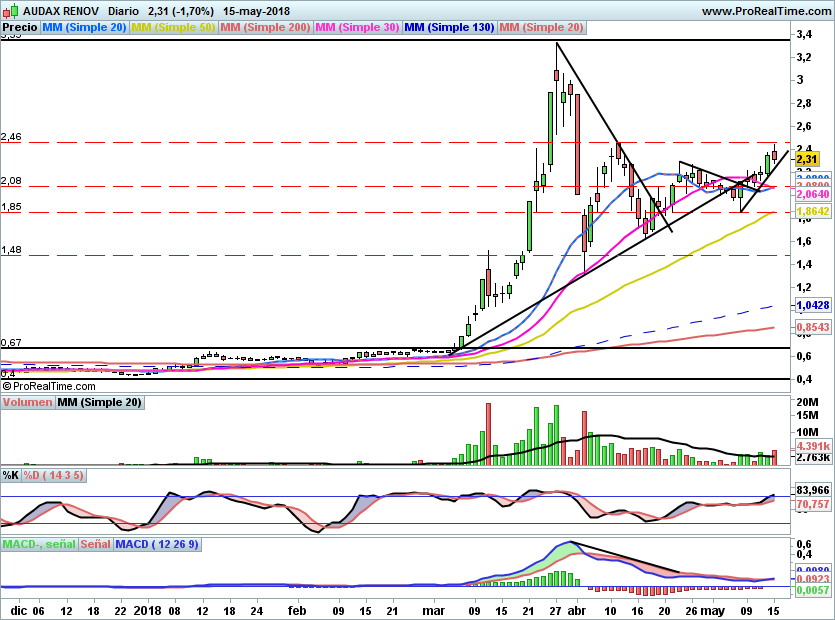This screenshot has height=620, width=835.
Task: Click the 2,8 price axis label
Action: click(804, 103)
